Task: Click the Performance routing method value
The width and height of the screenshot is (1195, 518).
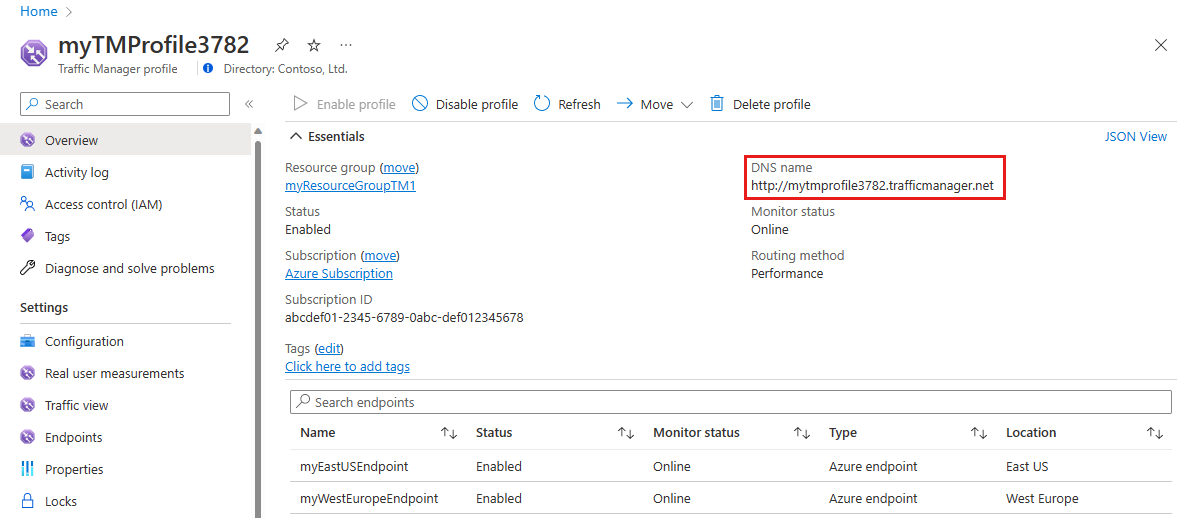Action: [x=787, y=273]
